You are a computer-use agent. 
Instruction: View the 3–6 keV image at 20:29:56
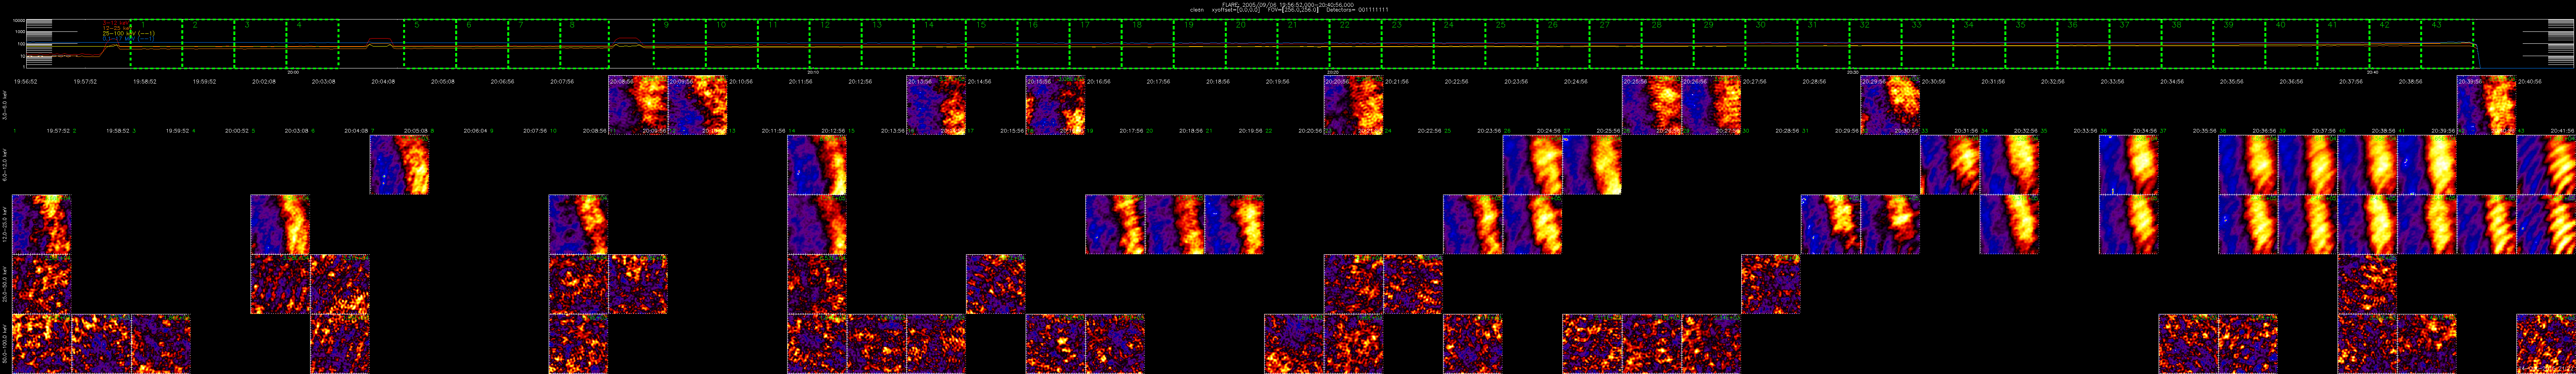coord(1890,105)
